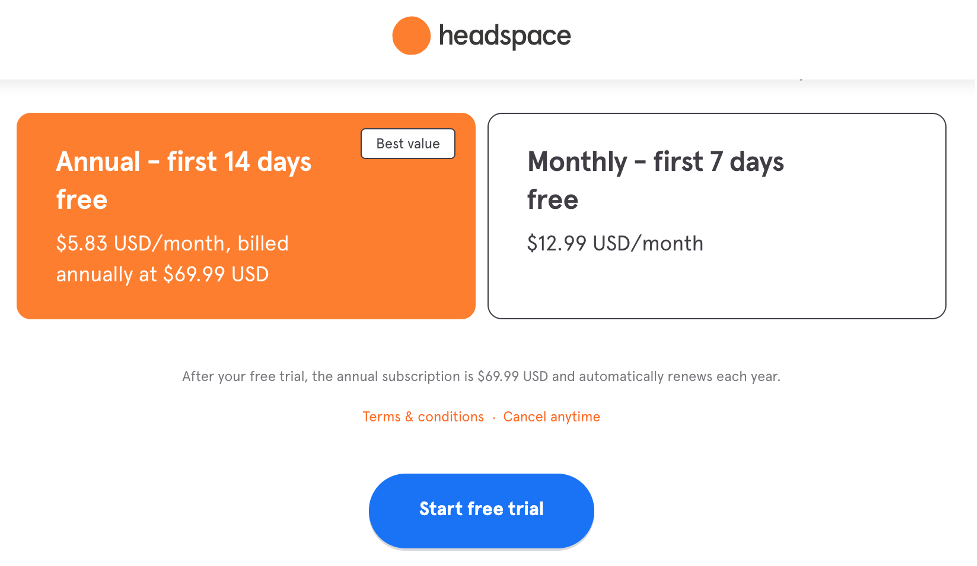This screenshot has width=977, height=566.
Task: Click the headspace wordmark text
Action: tap(505, 36)
